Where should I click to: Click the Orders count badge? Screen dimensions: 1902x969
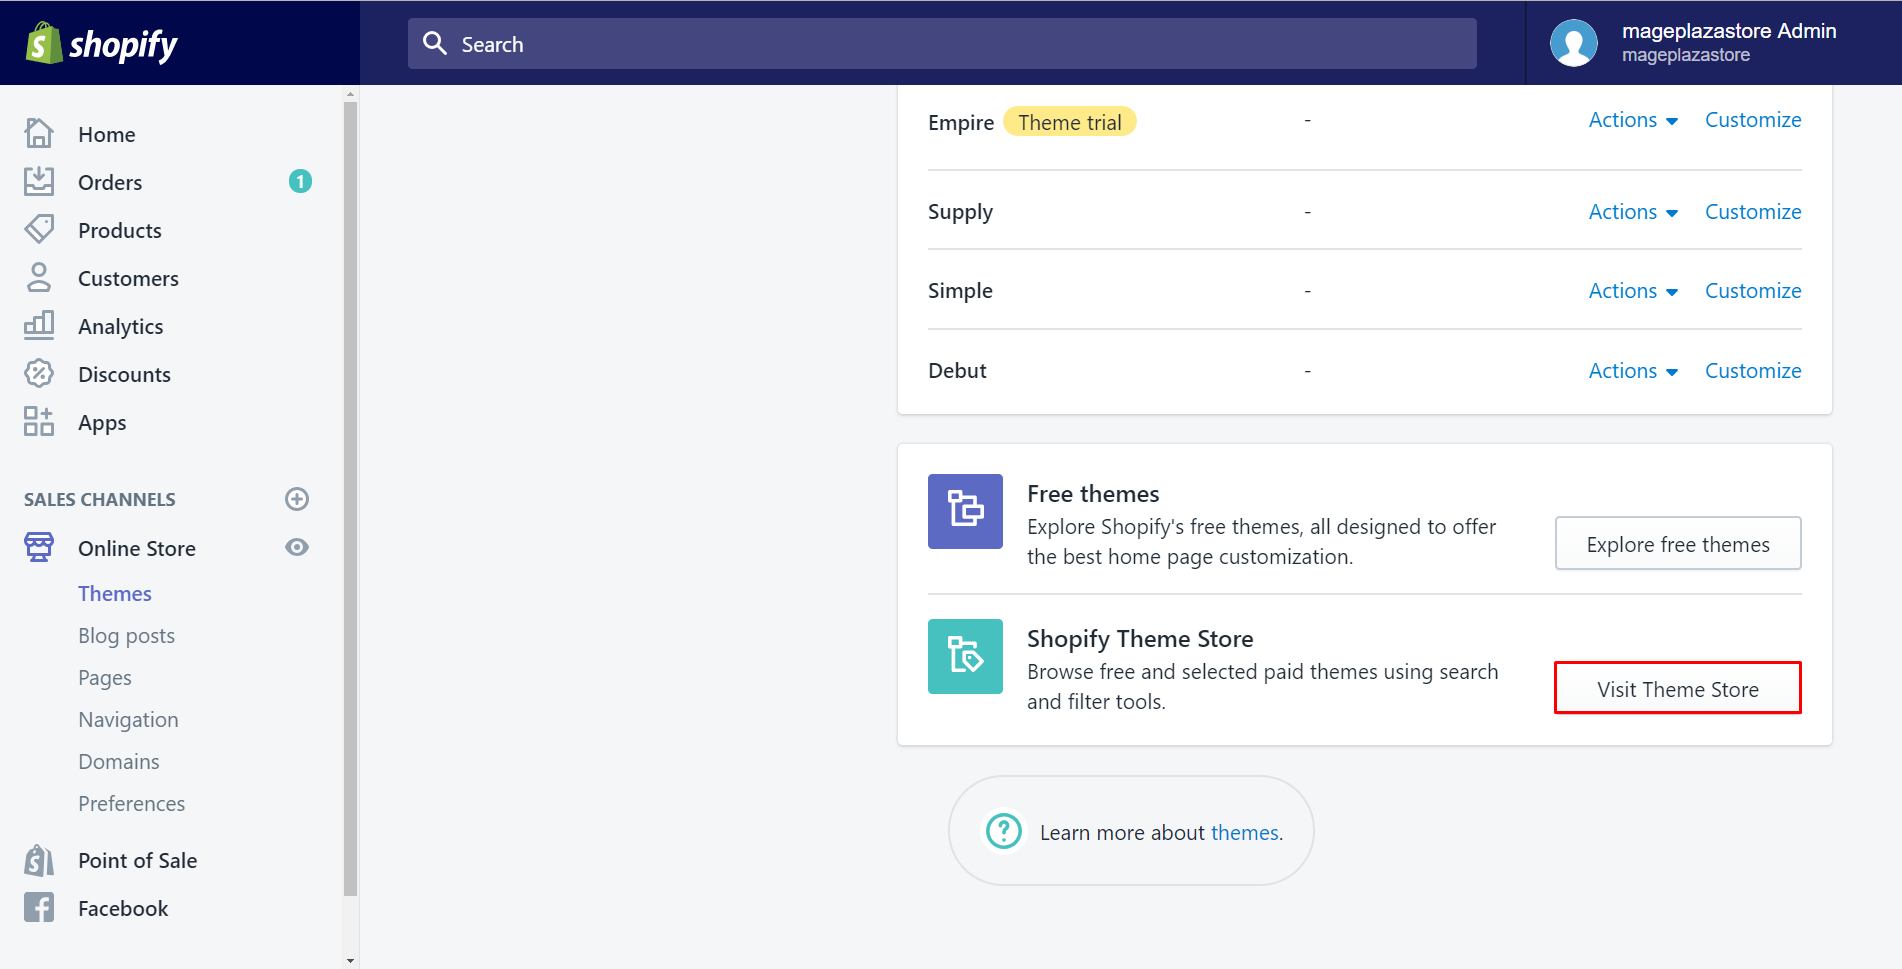point(300,181)
